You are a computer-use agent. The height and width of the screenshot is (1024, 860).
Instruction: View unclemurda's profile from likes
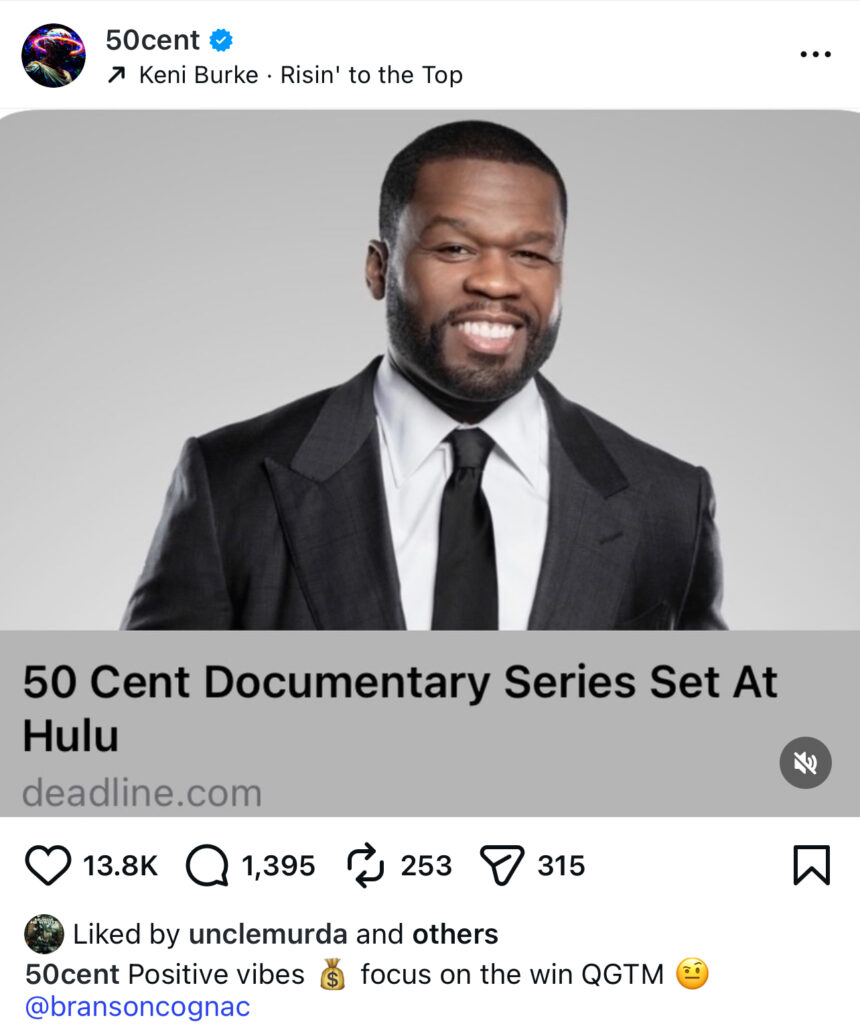(268, 934)
